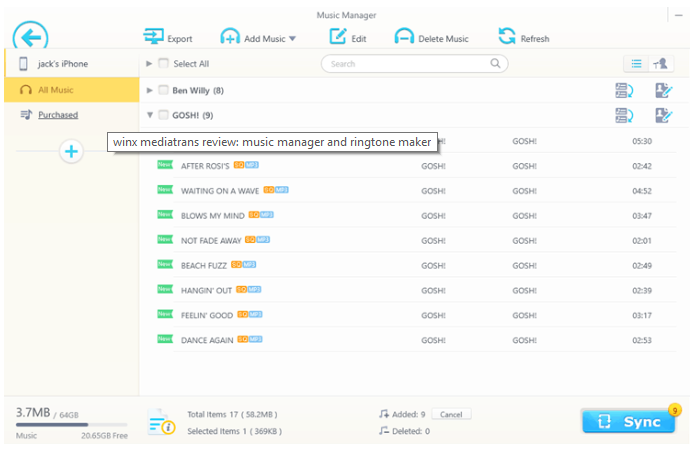The height and width of the screenshot is (456, 696).
Task: Click duration 02:42 of AFTER ROSI'S
Action: [x=642, y=166]
